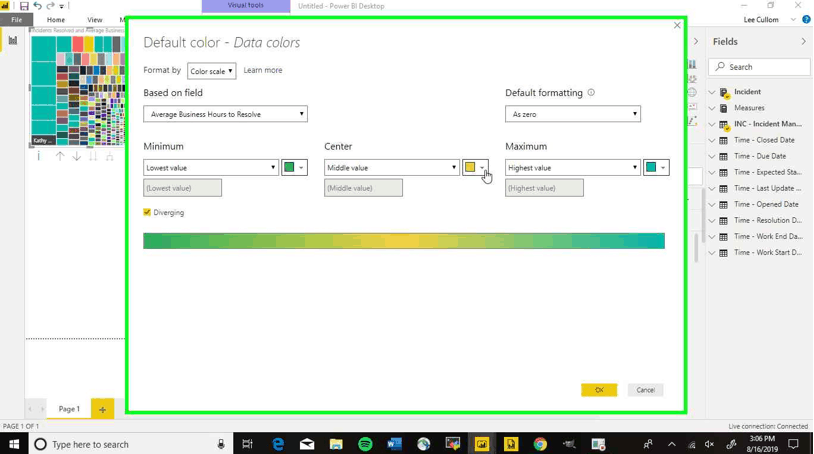Open the Maximum Highest value dropdown
Image resolution: width=814 pixels, height=454 pixels.
(573, 168)
